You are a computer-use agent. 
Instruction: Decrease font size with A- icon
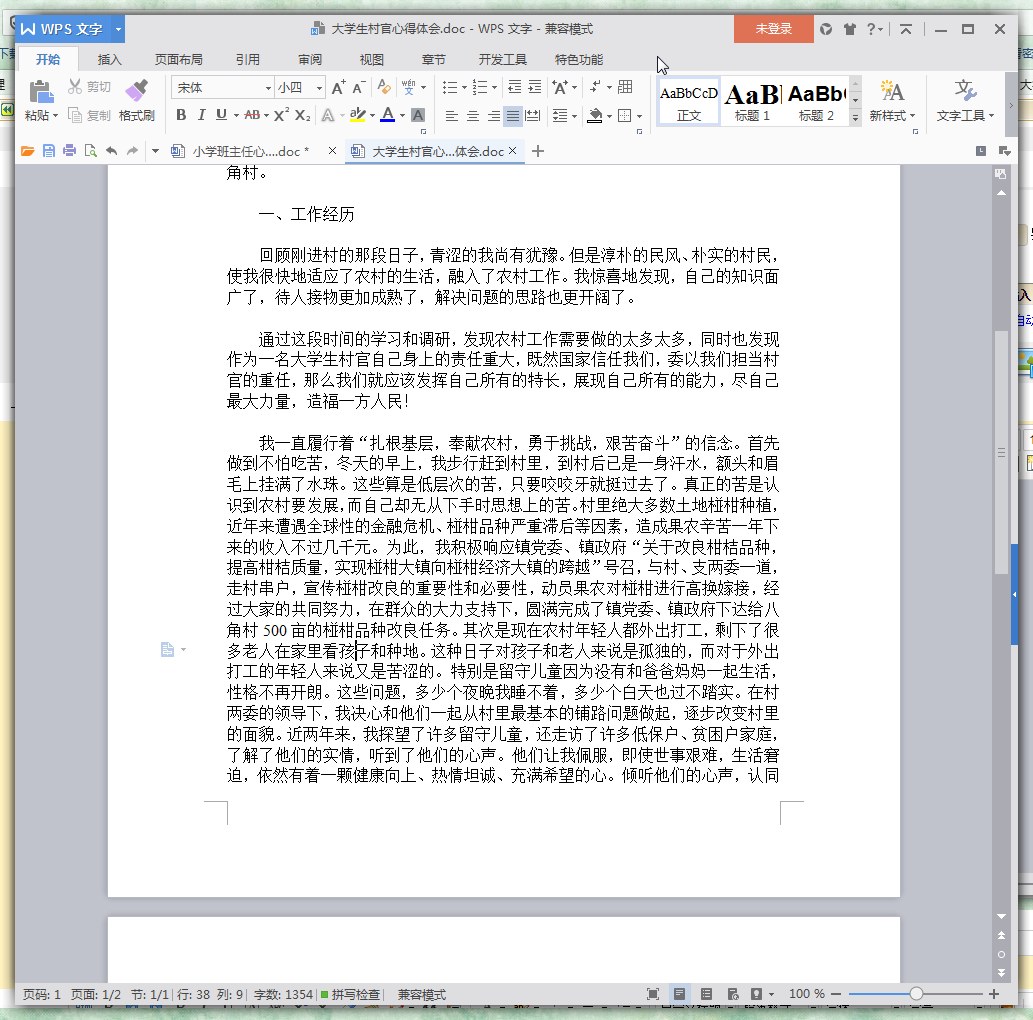point(359,88)
